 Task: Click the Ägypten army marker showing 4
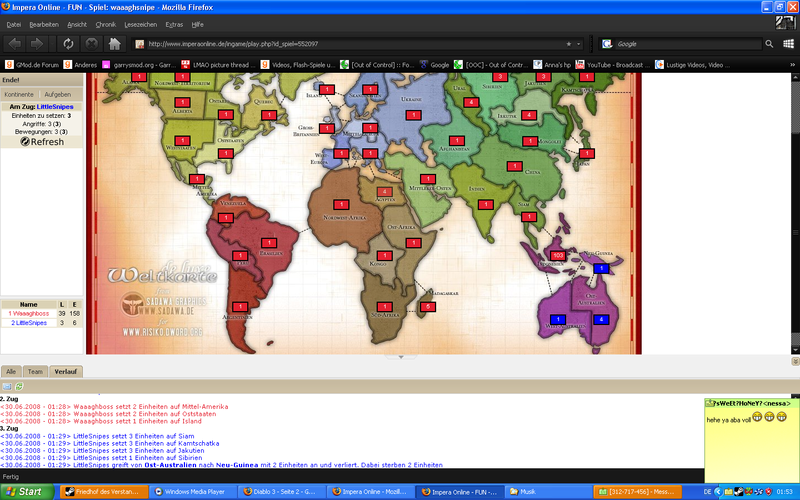(x=384, y=192)
